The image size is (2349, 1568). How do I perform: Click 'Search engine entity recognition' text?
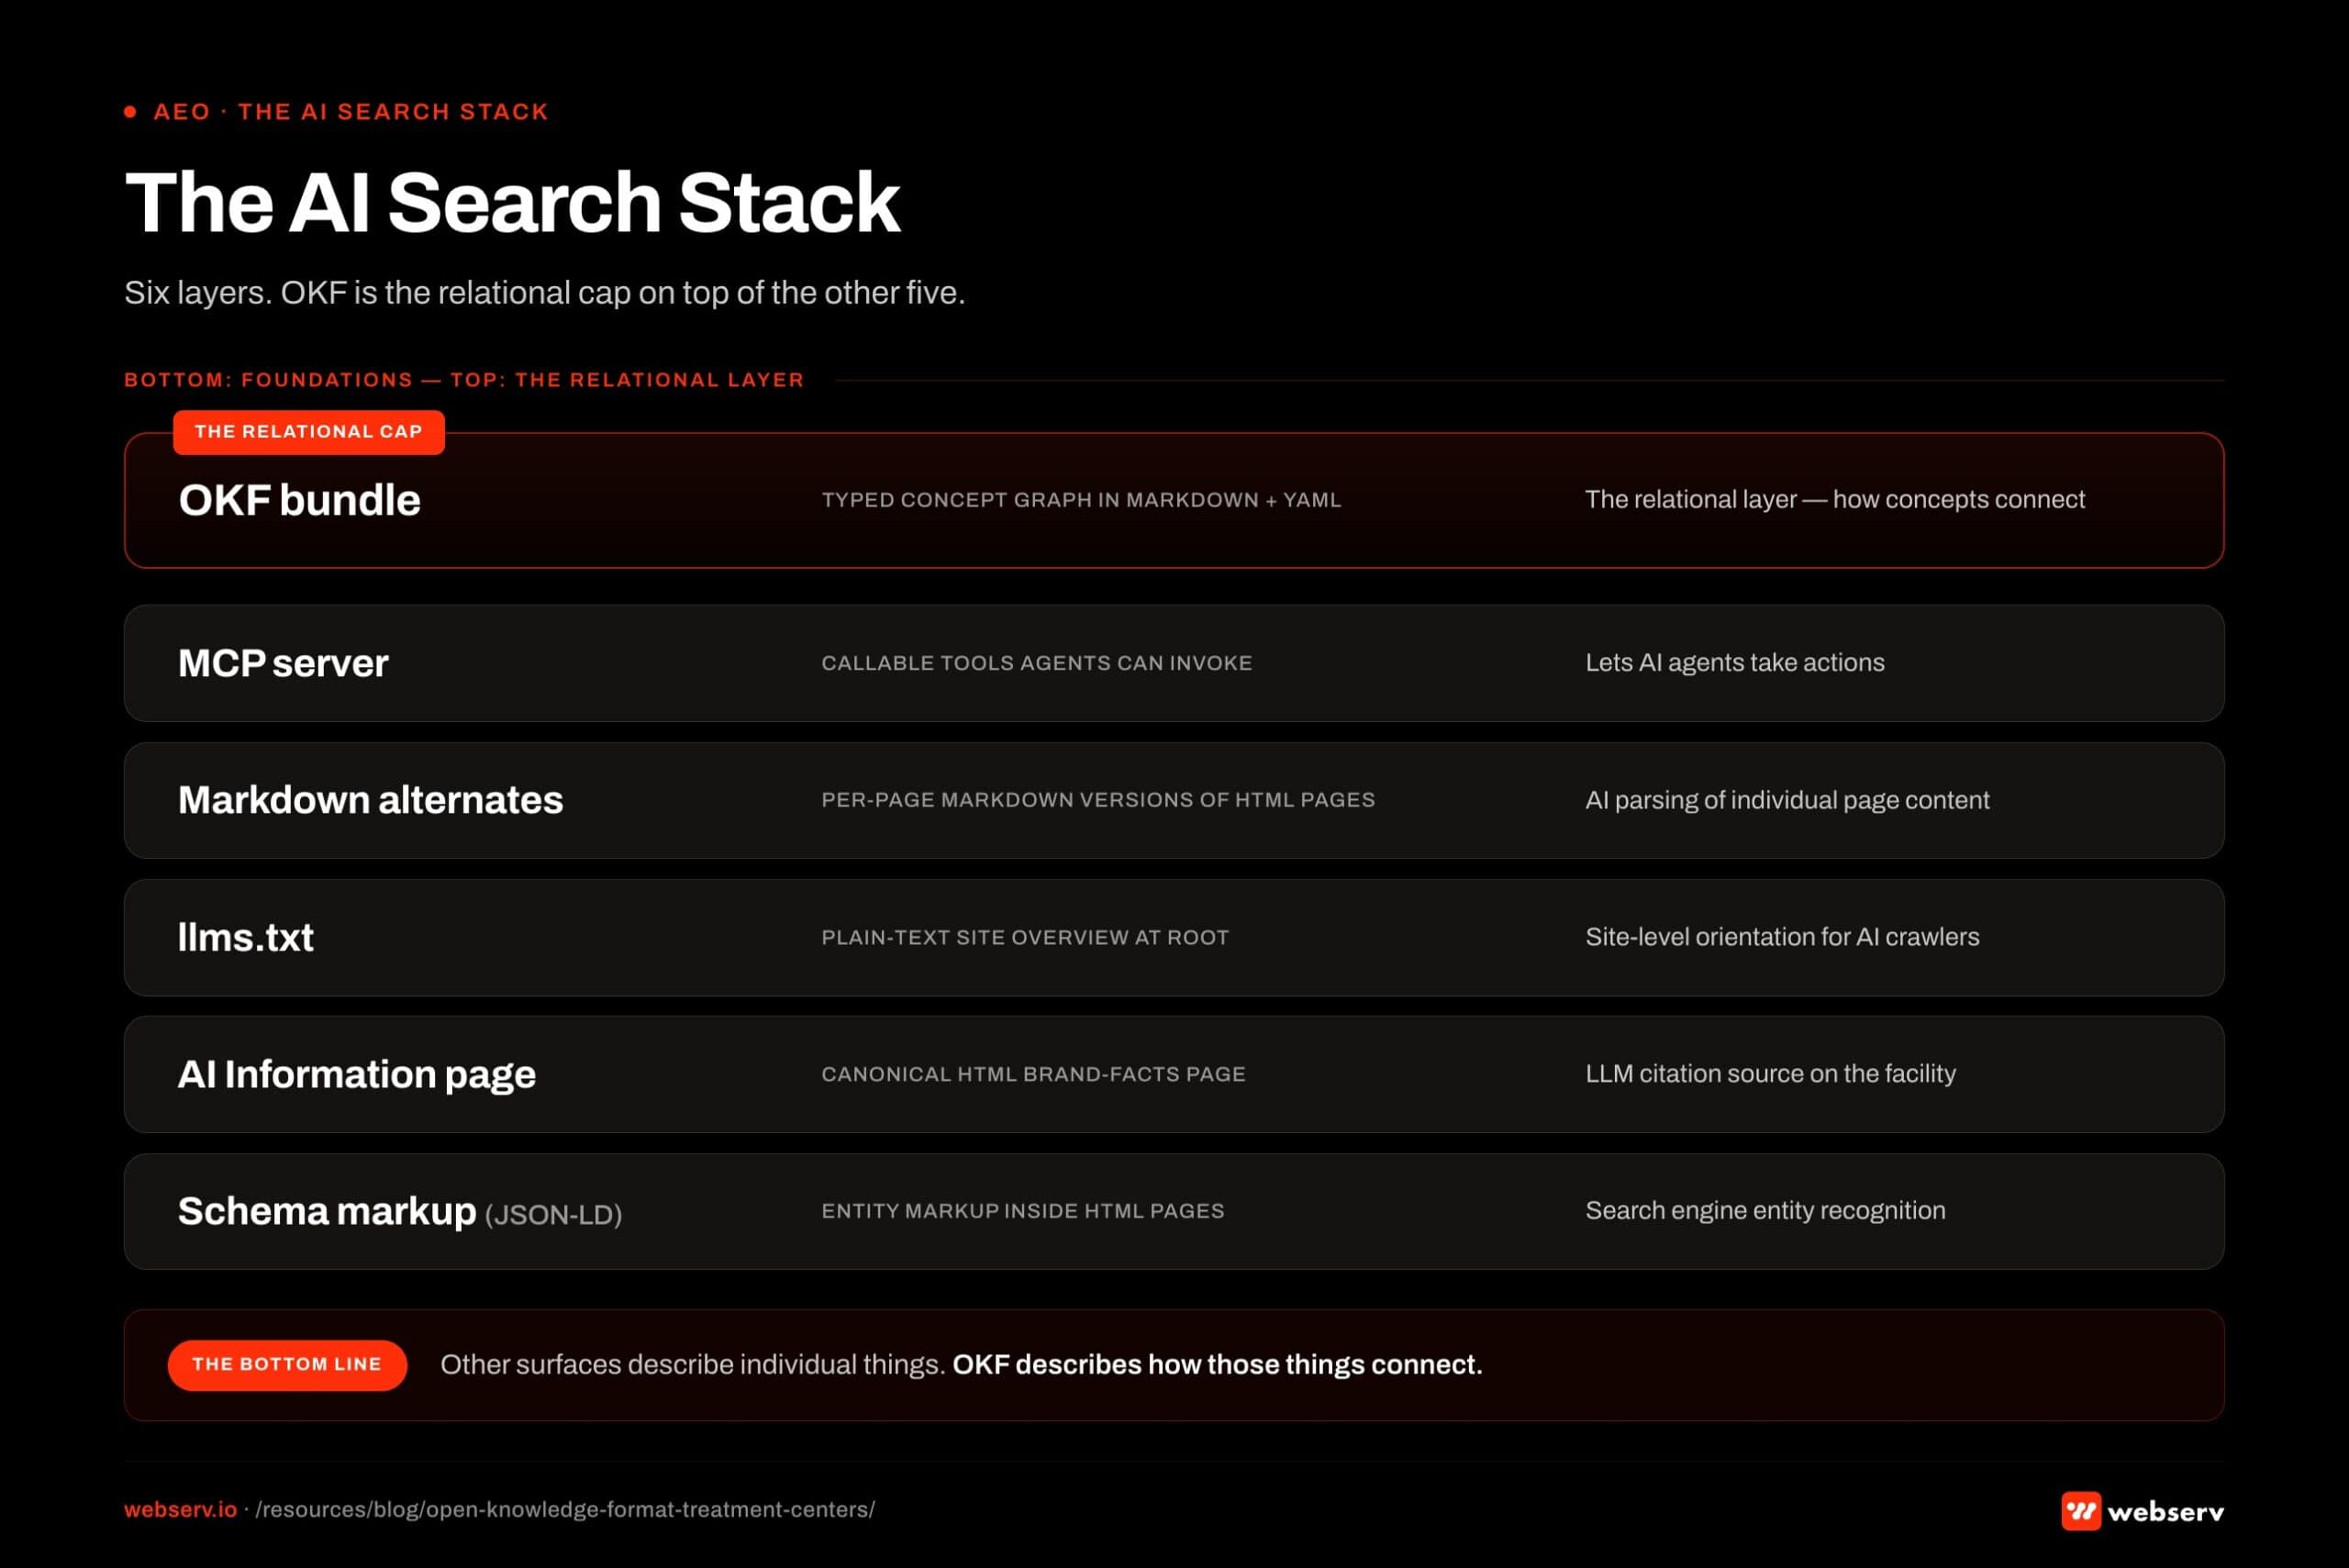point(1765,1210)
